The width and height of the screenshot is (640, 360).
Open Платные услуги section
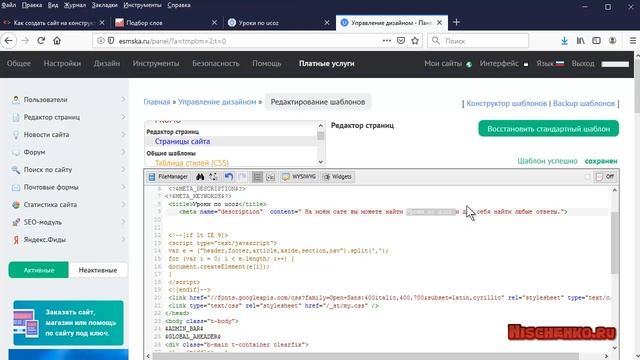pyautogui.click(x=327, y=64)
